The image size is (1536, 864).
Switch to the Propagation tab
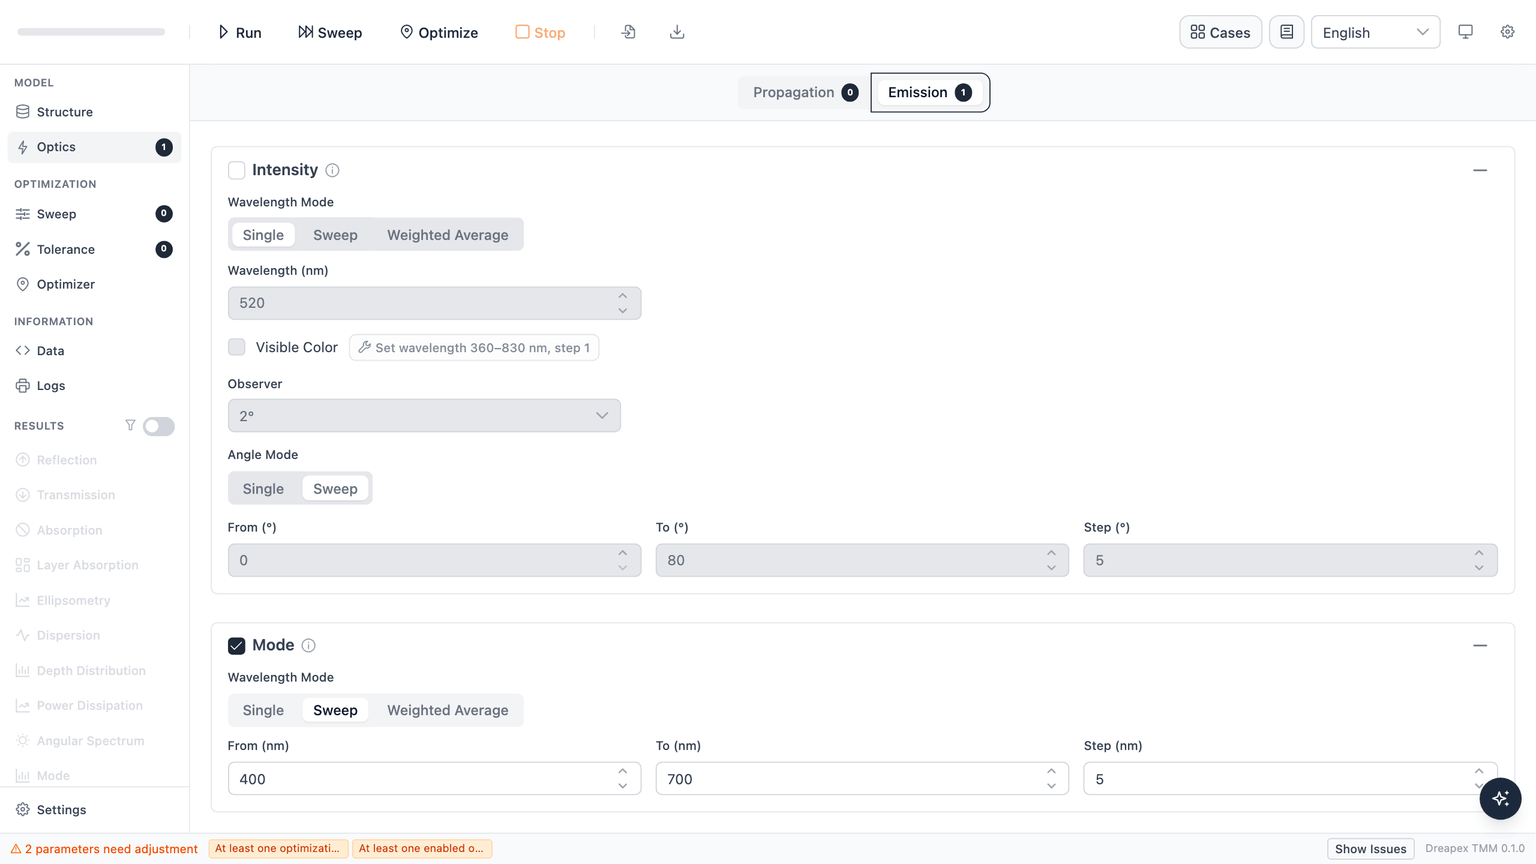(805, 93)
